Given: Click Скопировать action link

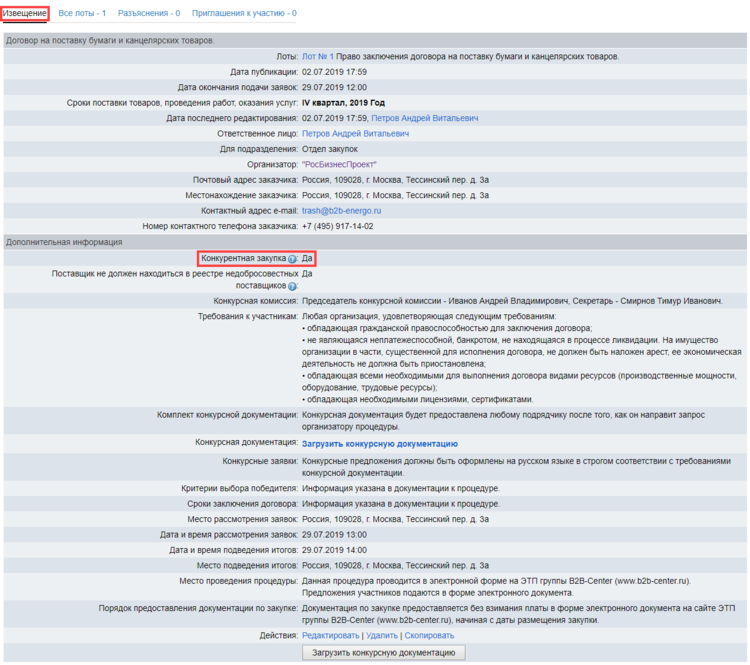Looking at the screenshot, I should tap(429, 635).
